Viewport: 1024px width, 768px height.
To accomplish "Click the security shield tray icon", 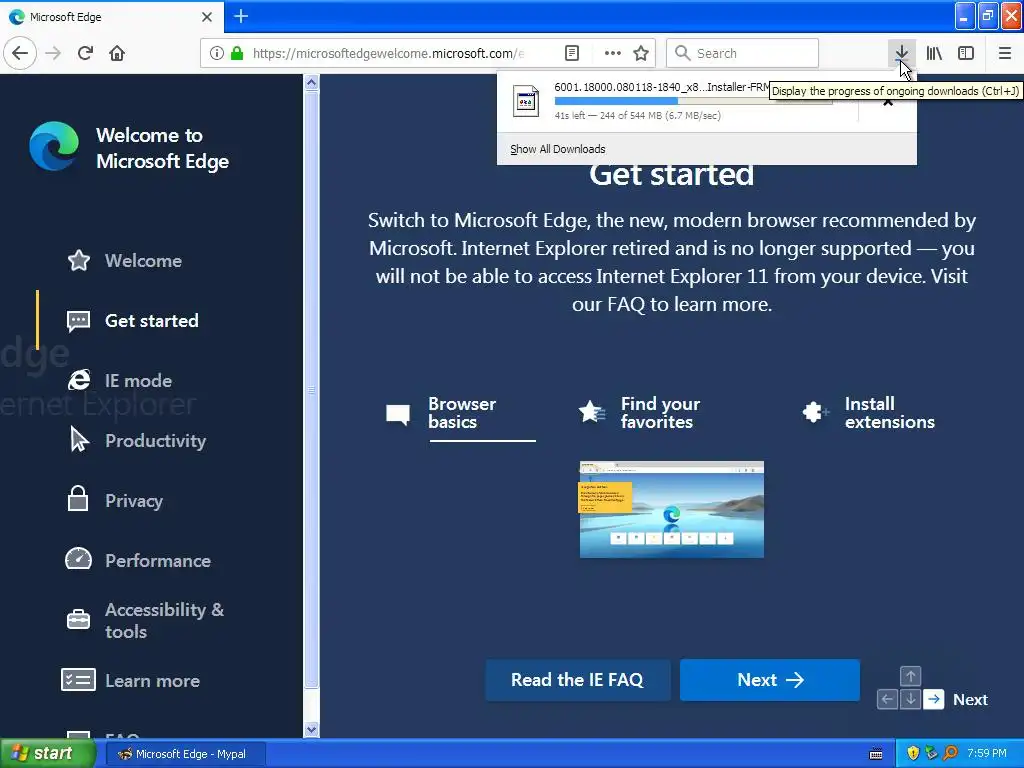I will click(x=913, y=754).
